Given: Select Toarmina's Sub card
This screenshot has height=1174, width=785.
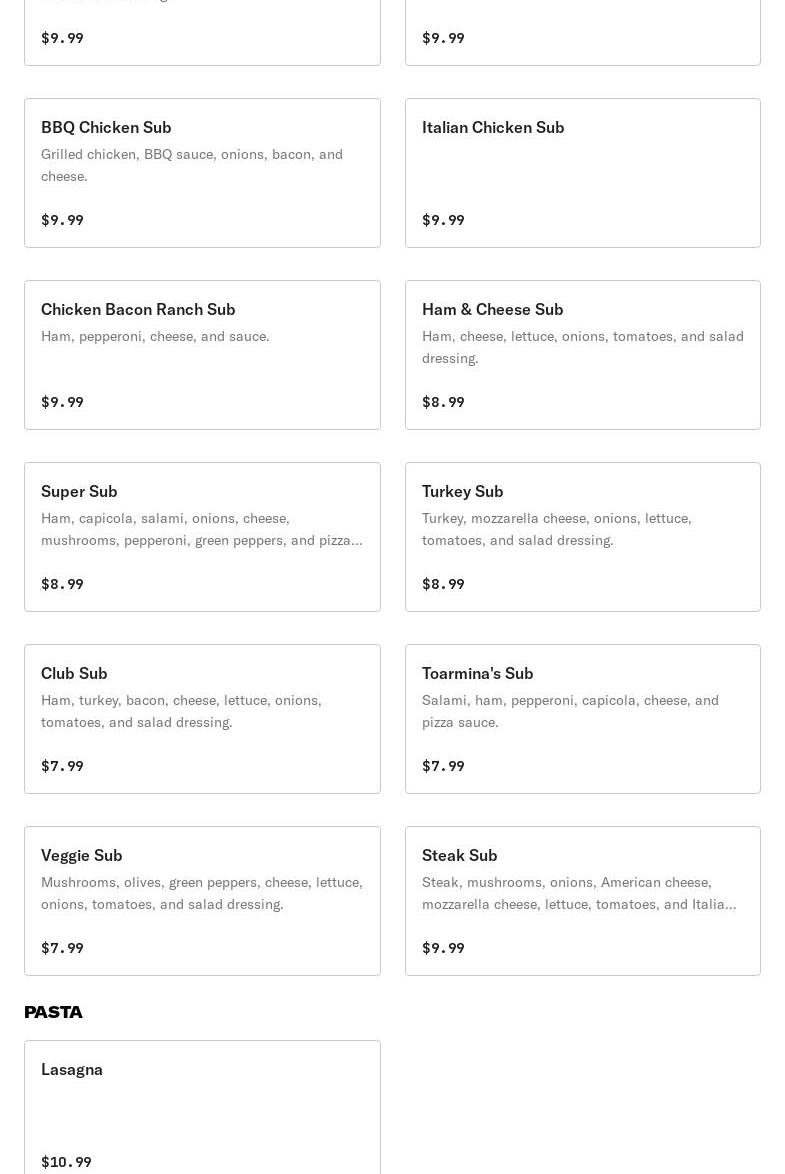Looking at the screenshot, I should [x=583, y=719].
